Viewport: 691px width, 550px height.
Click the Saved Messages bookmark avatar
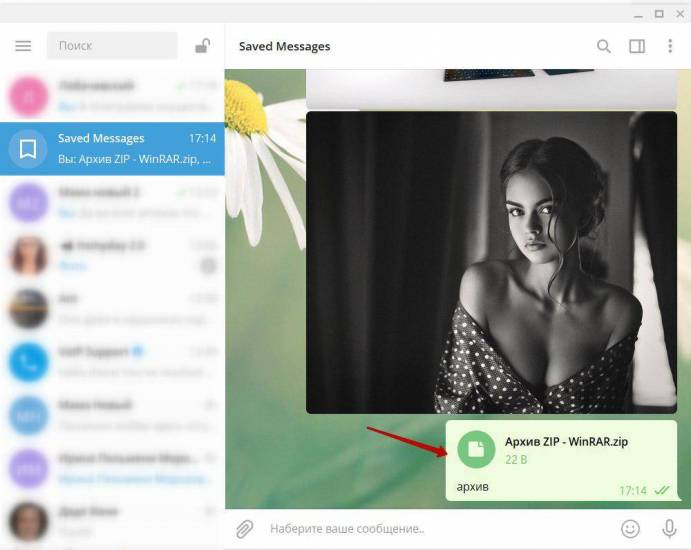coord(28,149)
